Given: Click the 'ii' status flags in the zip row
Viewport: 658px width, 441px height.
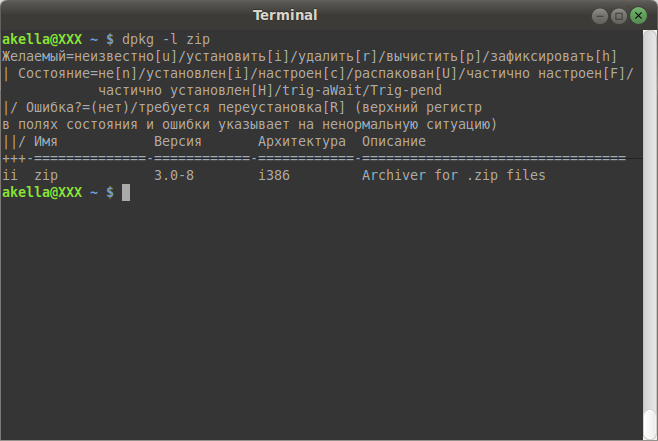Looking at the screenshot, I should click(10, 175).
